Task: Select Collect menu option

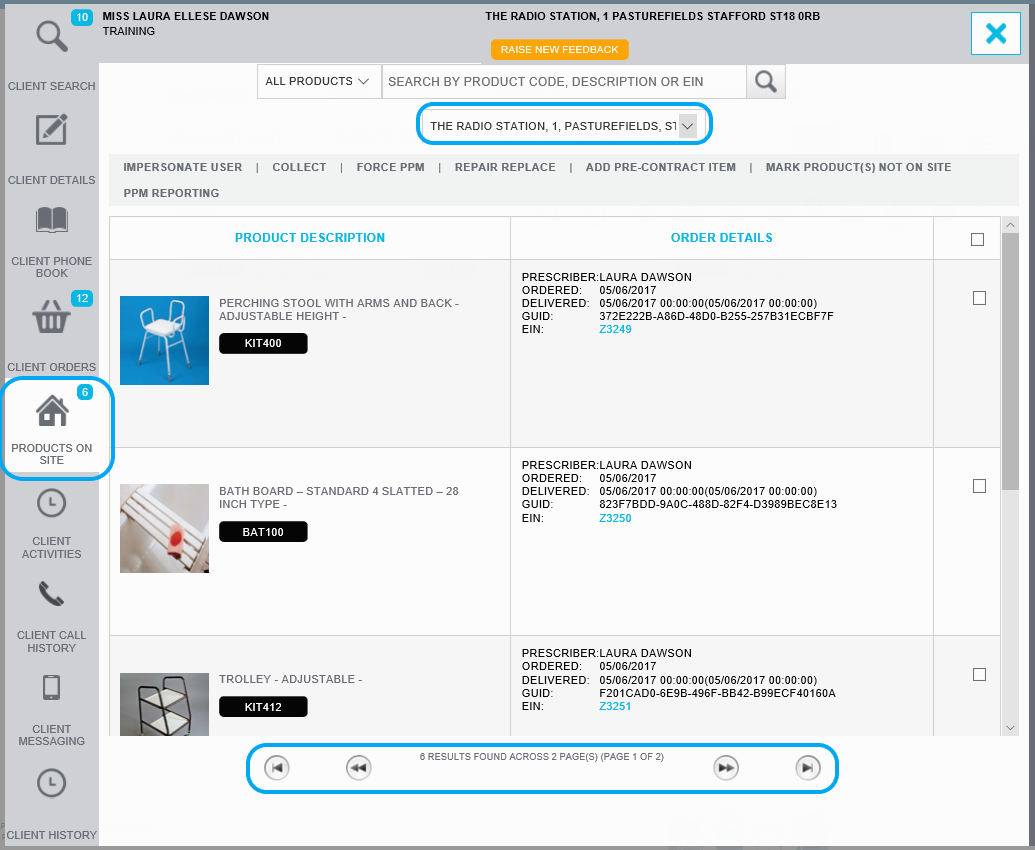Action: (299, 168)
